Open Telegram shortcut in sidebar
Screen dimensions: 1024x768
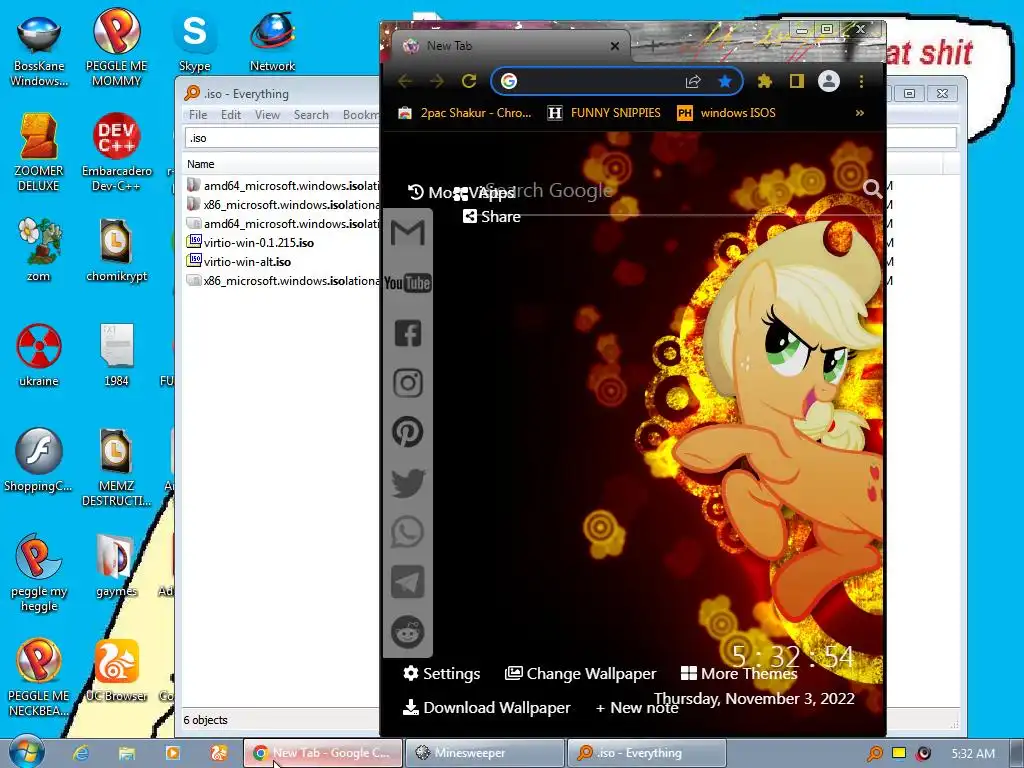[x=408, y=582]
